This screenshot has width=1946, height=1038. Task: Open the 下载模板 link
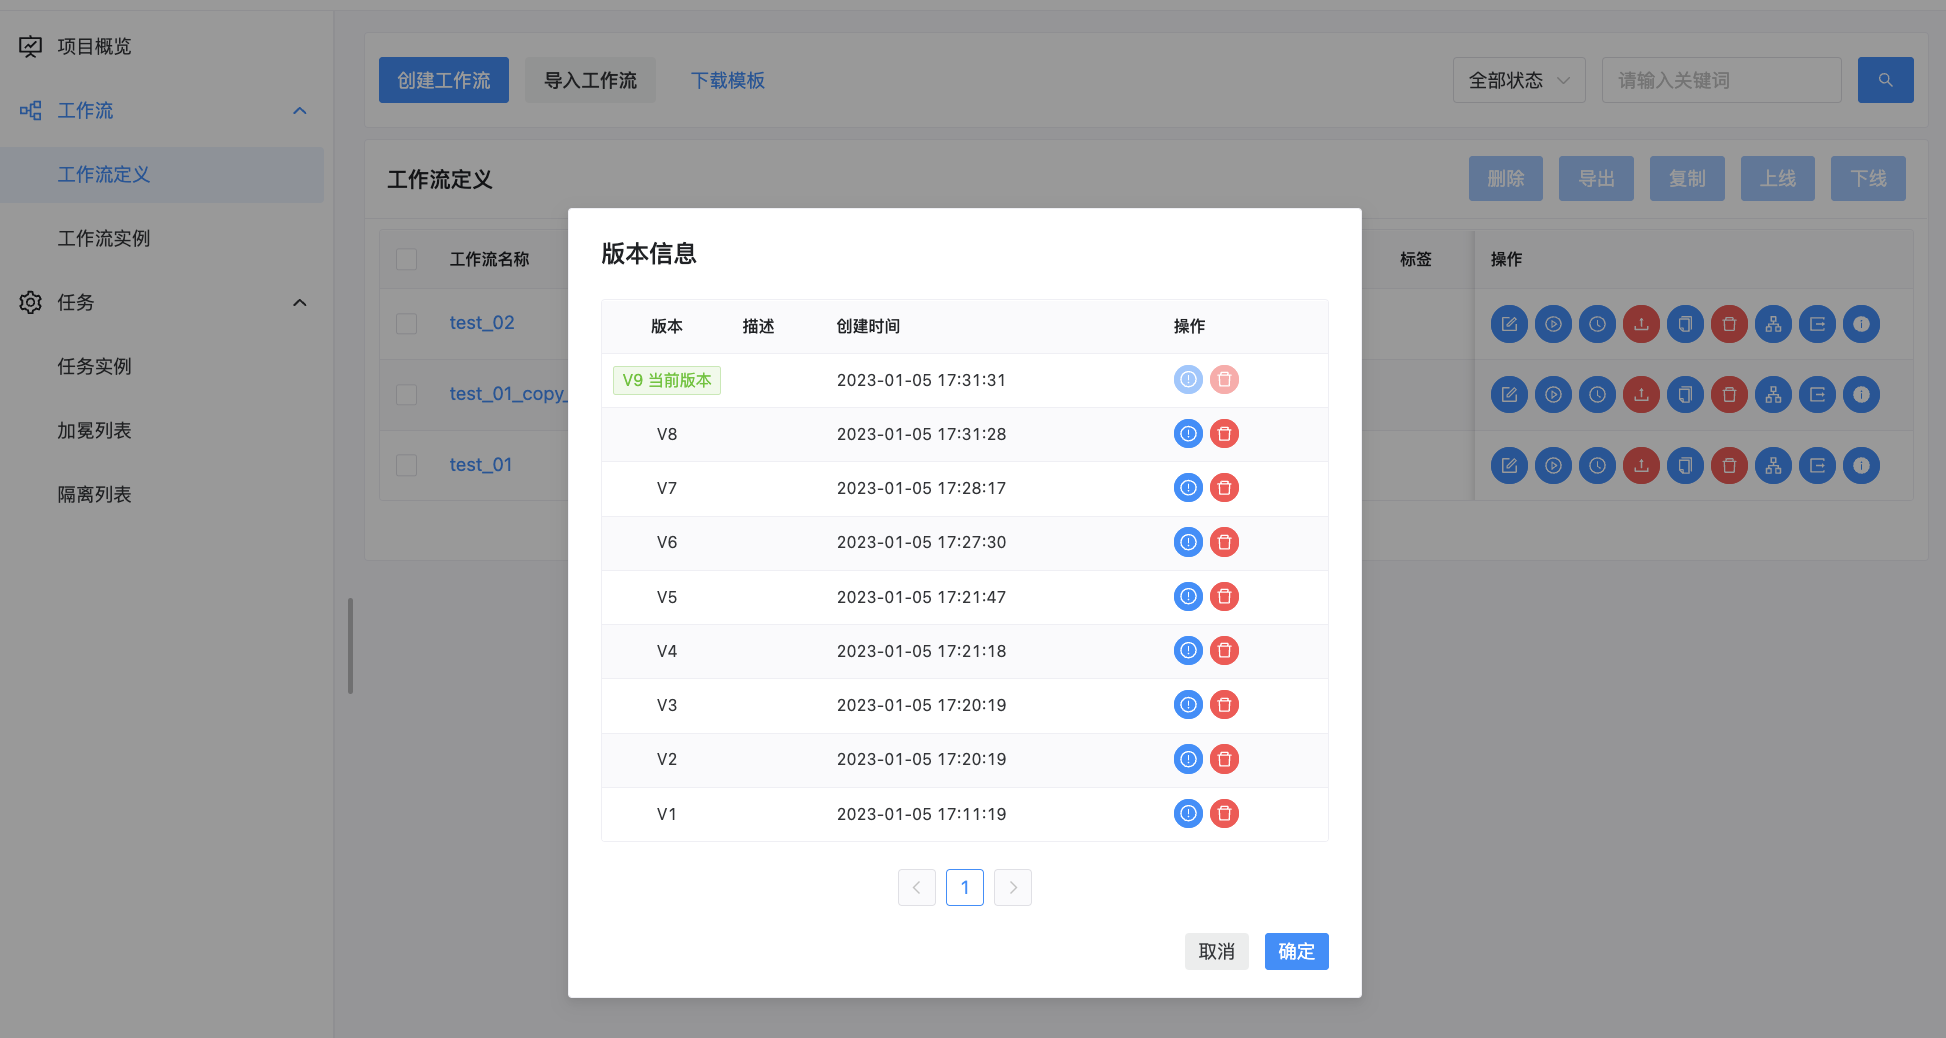(x=727, y=80)
